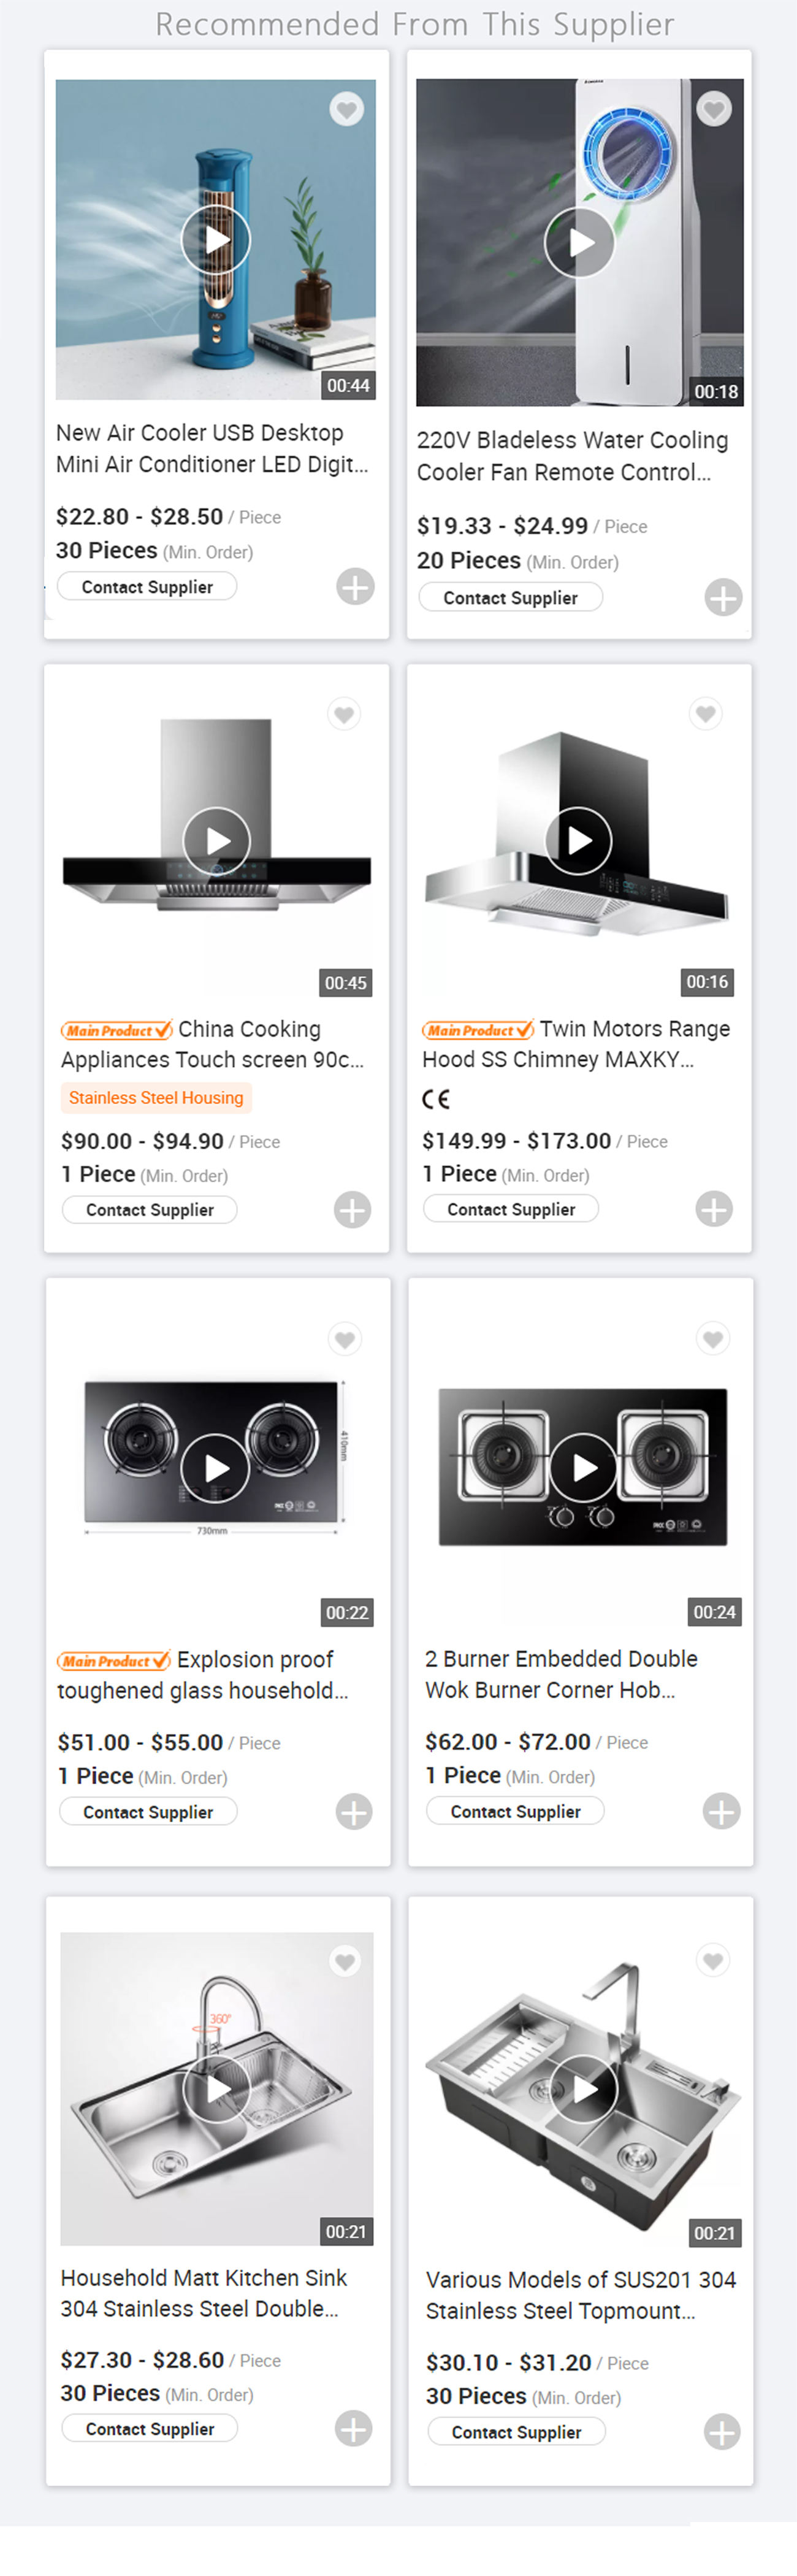This screenshot has height=2576, width=797.
Task: Favorite the USB Desktop Mini Air Conditioner
Action: pyautogui.click(x=346, y=110)
